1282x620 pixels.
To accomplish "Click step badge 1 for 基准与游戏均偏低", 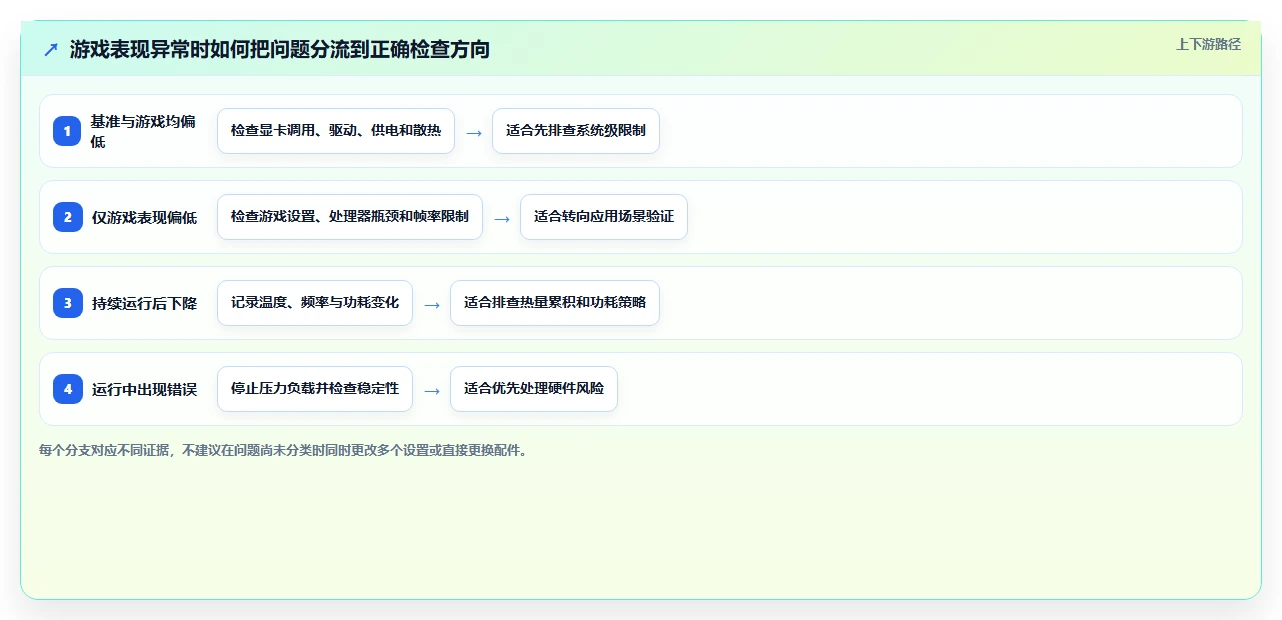I will coord(68,131).
